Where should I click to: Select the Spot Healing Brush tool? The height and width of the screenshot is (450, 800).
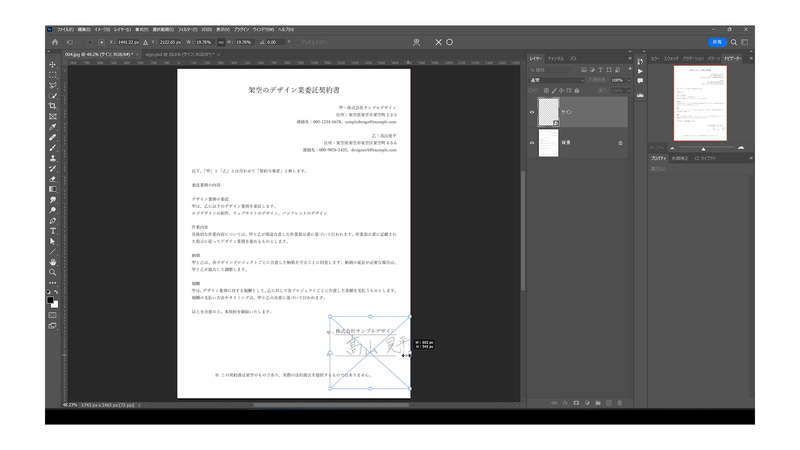click(x=53, y=137)
